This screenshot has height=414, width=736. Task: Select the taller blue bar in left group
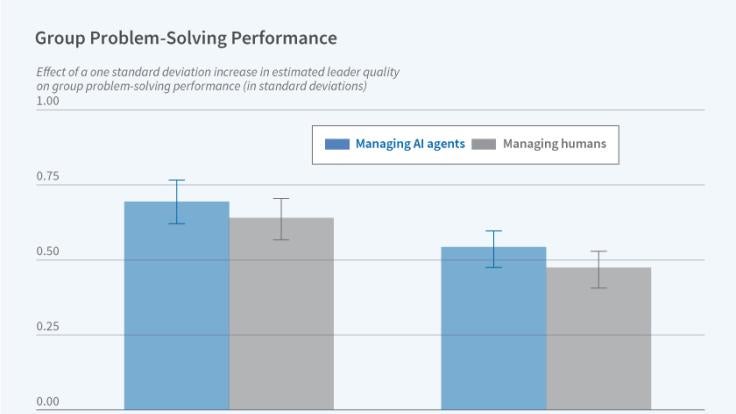176,310
